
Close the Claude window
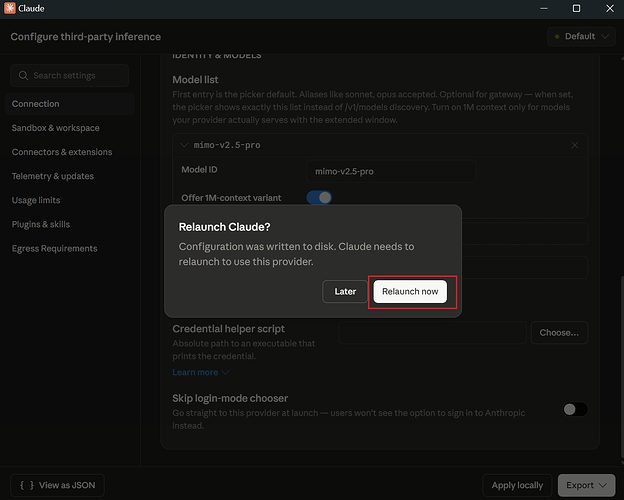click(x=610, y=8)
